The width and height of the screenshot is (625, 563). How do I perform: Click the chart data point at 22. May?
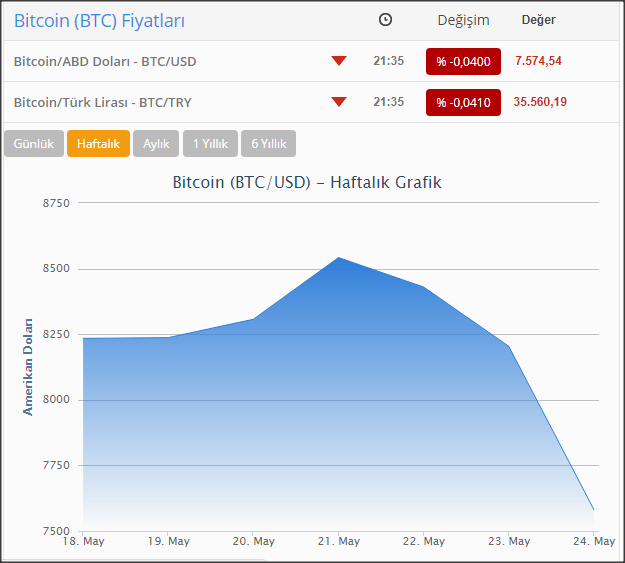tap(423, 287)
